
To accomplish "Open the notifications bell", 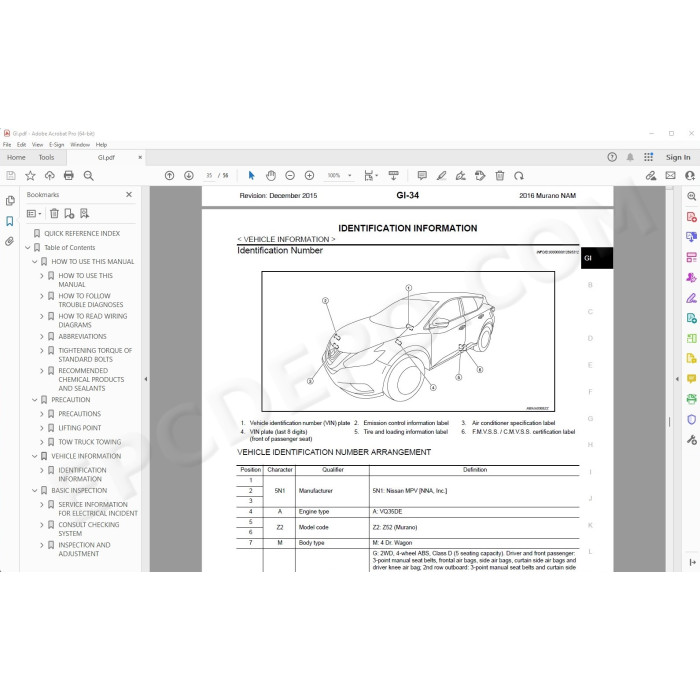I will click(630, 157).
